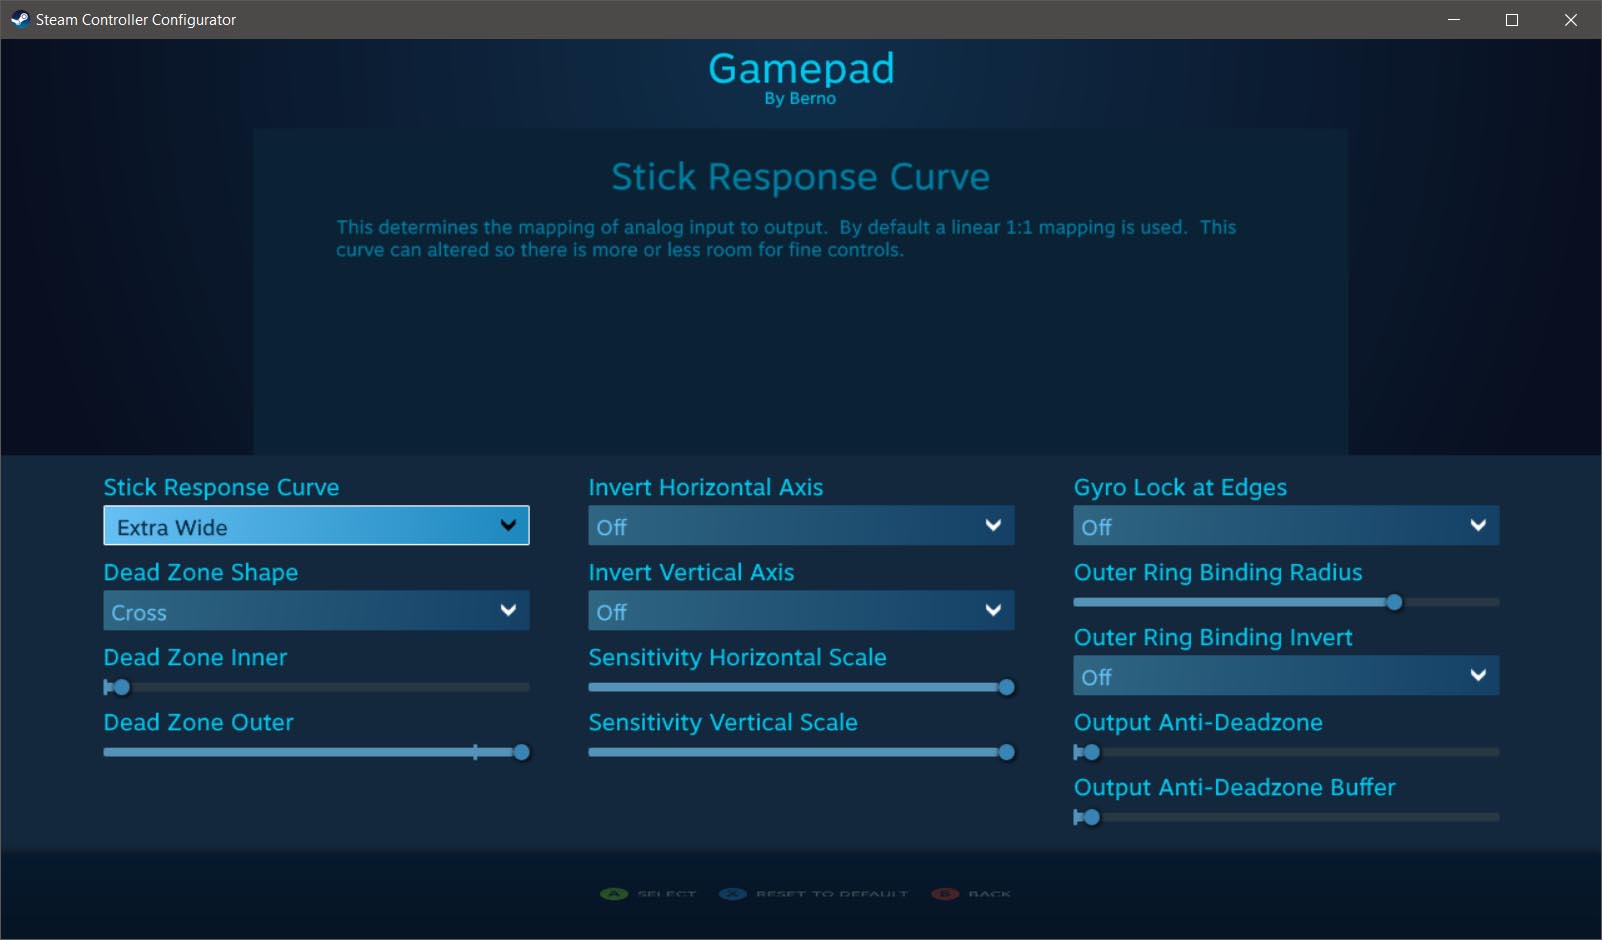Click the Sensitivity Horizontal Scale slider handle
Screen dimensions: 1602x940
pos(1006,687)
